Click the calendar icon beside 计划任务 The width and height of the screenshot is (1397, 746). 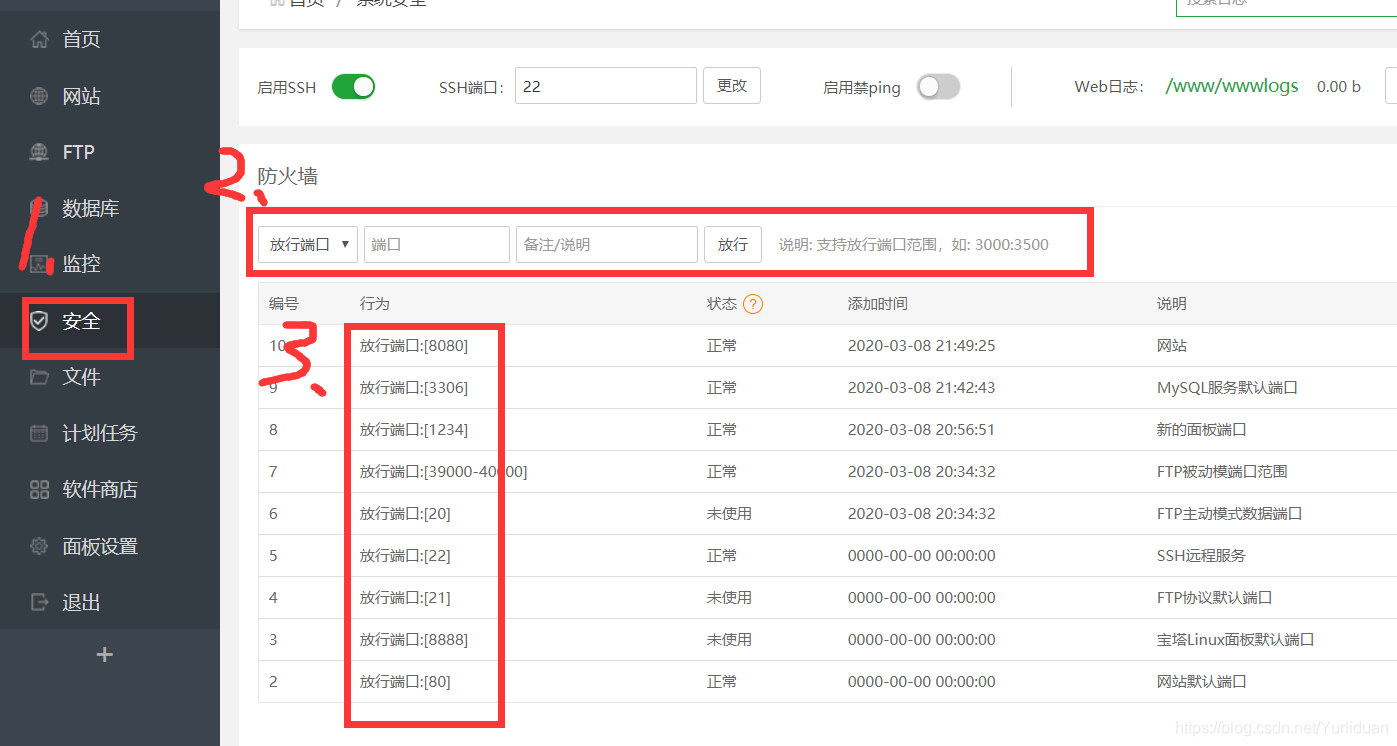tap(39, 433)
